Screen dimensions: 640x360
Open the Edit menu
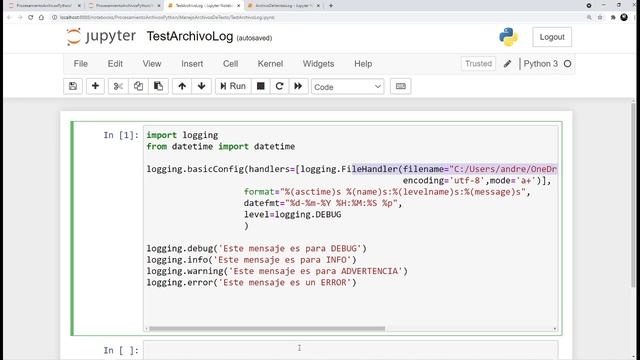(115, 64)
